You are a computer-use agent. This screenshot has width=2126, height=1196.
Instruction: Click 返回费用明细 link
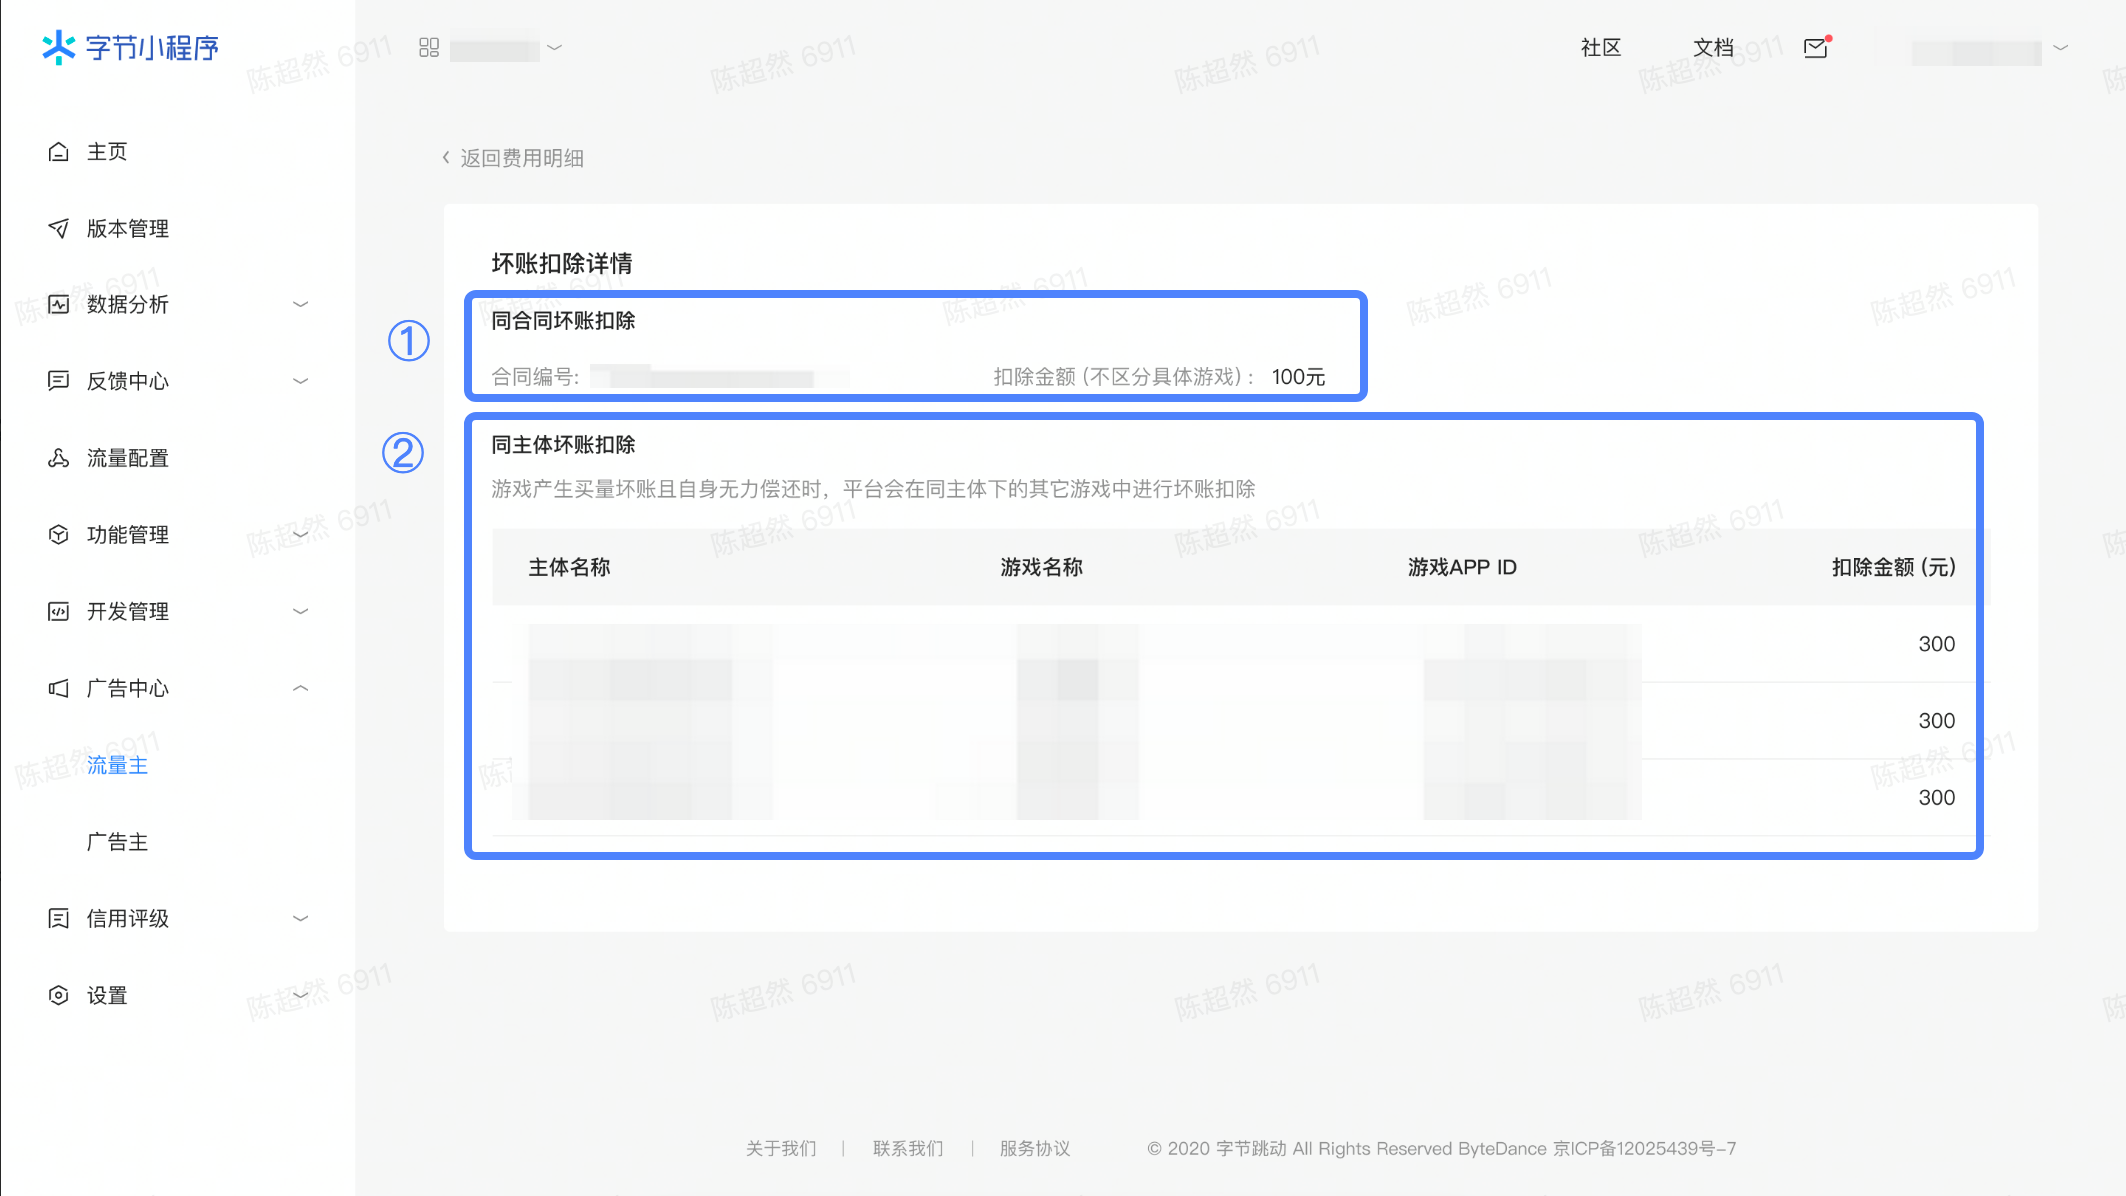(522, 158)
